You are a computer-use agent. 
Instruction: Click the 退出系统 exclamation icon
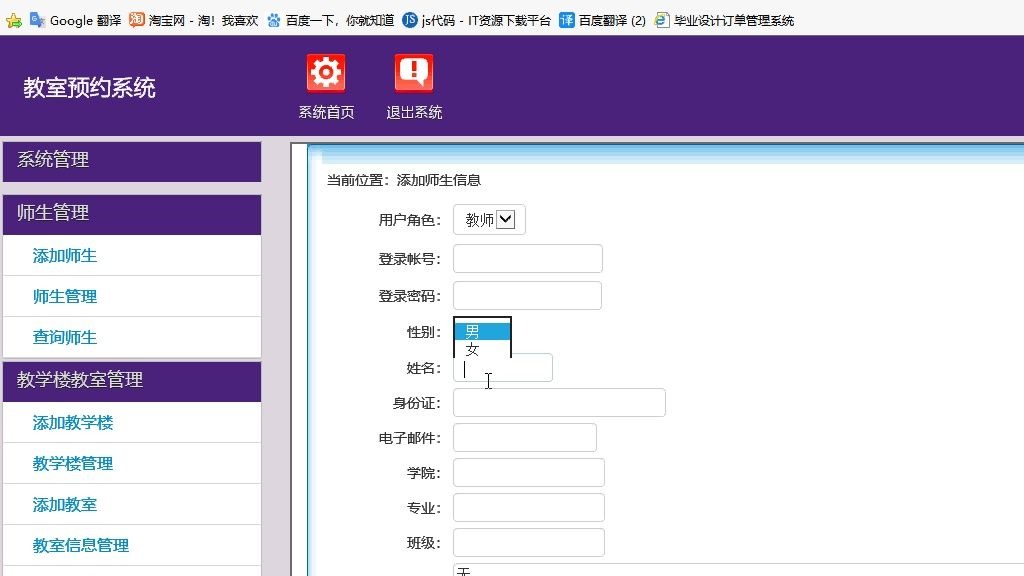pyautogui.click(x=412, y=72)
